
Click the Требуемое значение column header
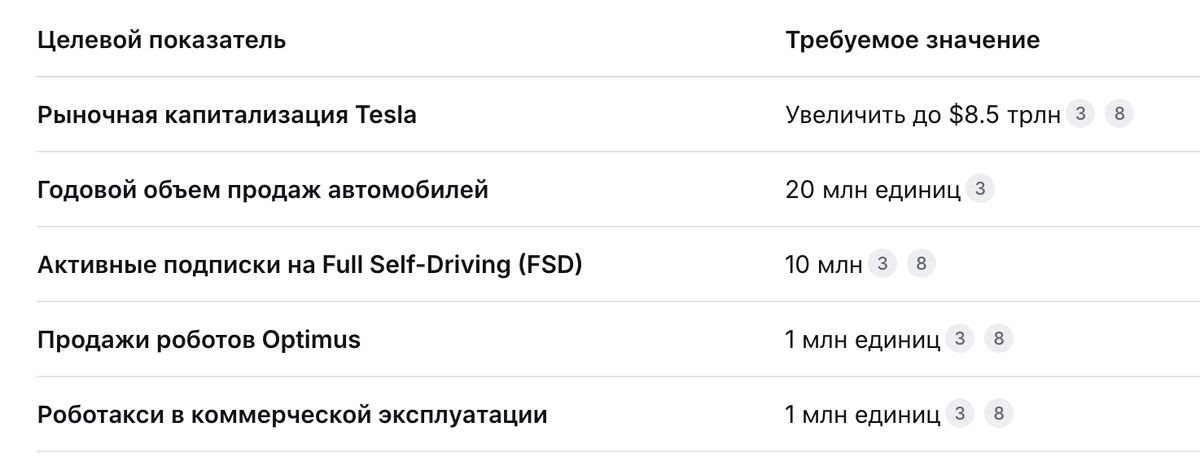(913, 41)
